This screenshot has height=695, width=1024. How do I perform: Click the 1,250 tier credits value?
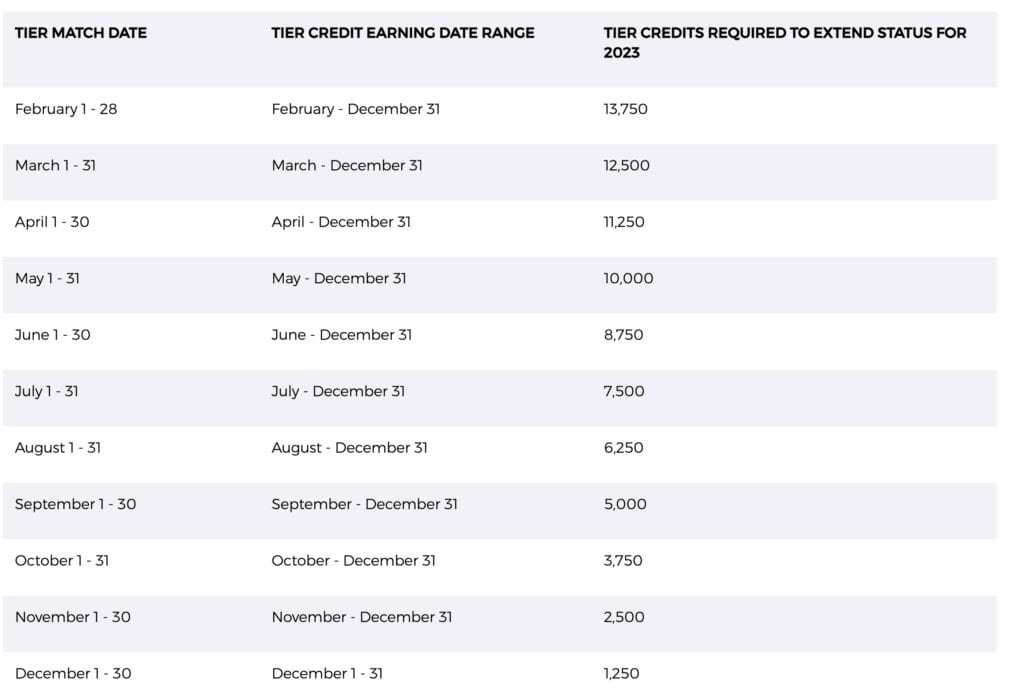pyautogui.click(x=621, y=674)
